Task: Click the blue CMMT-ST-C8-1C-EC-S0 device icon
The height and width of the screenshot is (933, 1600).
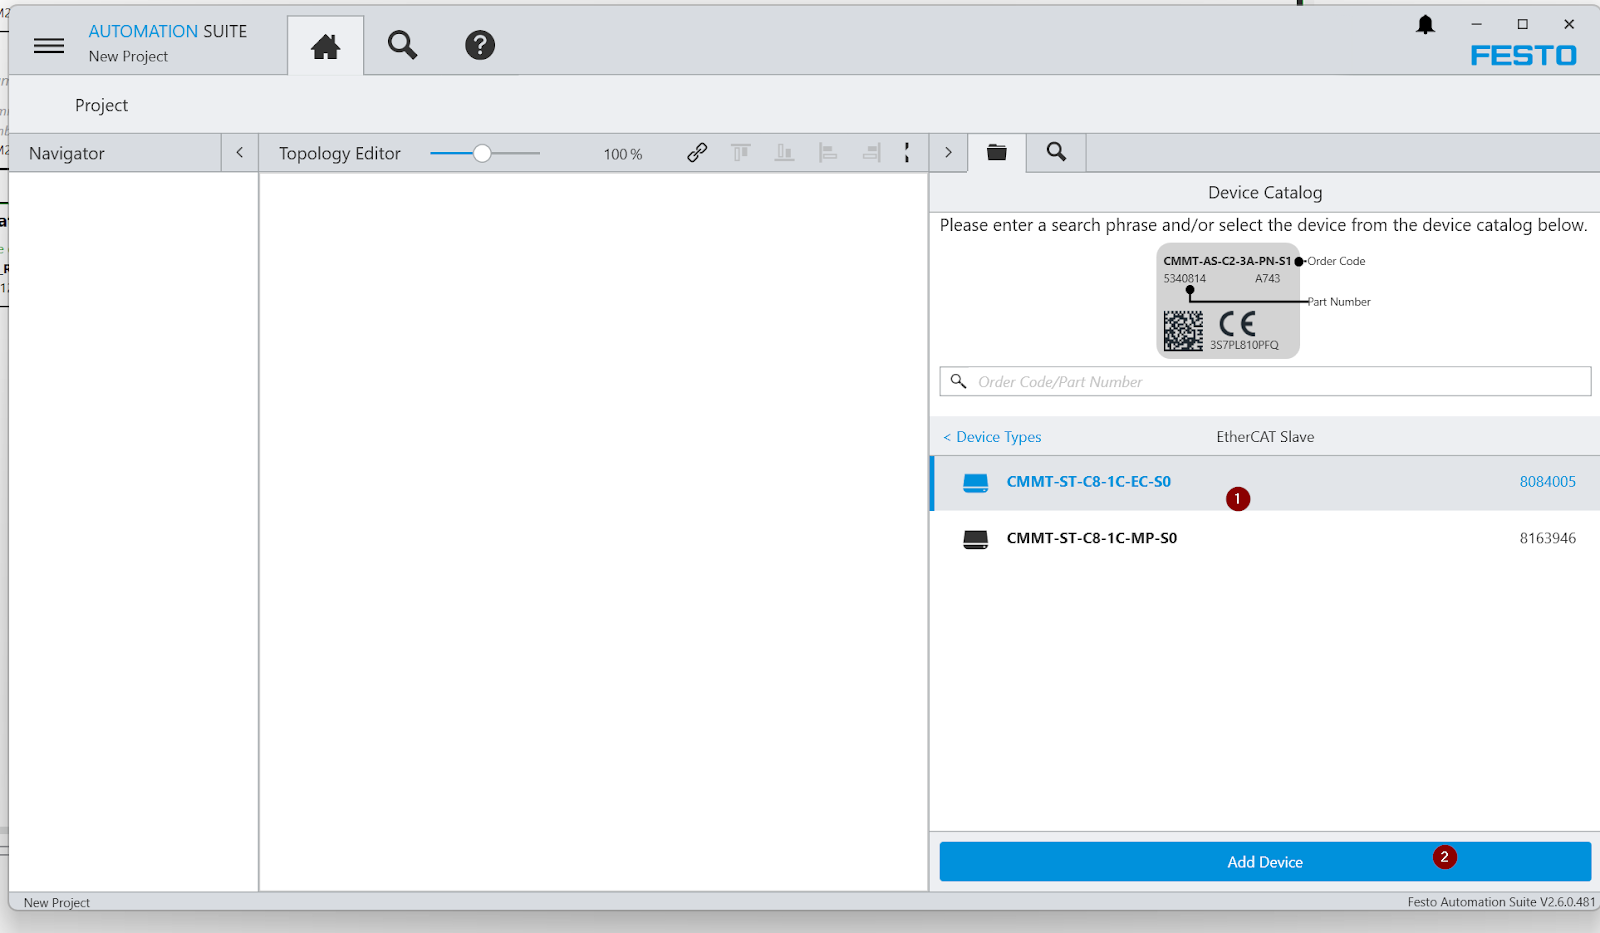Action: pyautogui.click(x=975, y=483)
